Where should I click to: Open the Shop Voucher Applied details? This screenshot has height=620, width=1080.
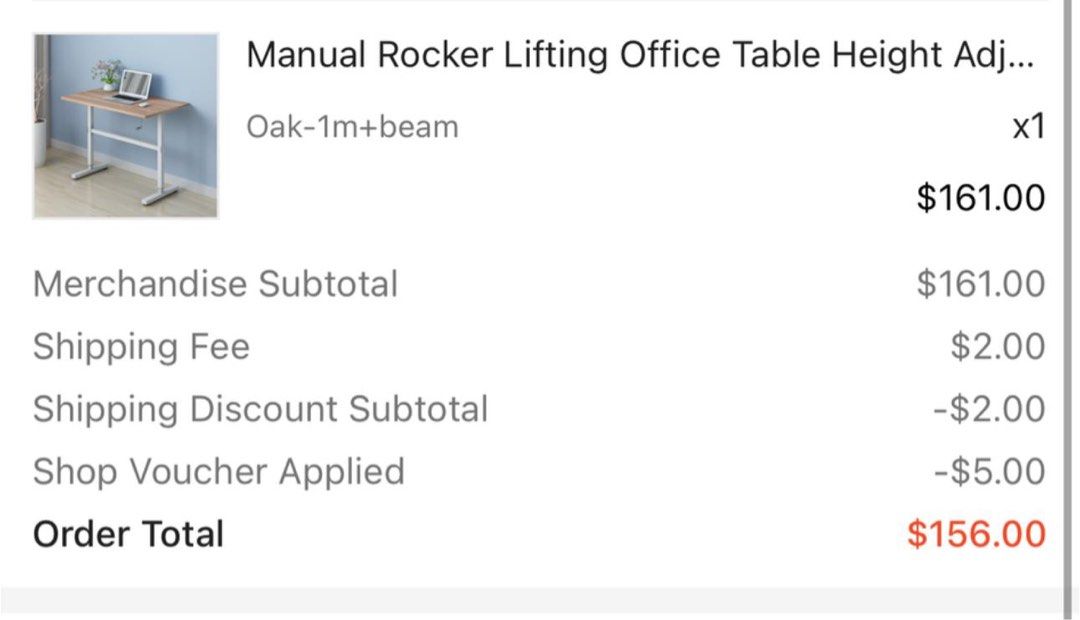tap(219, 471)
